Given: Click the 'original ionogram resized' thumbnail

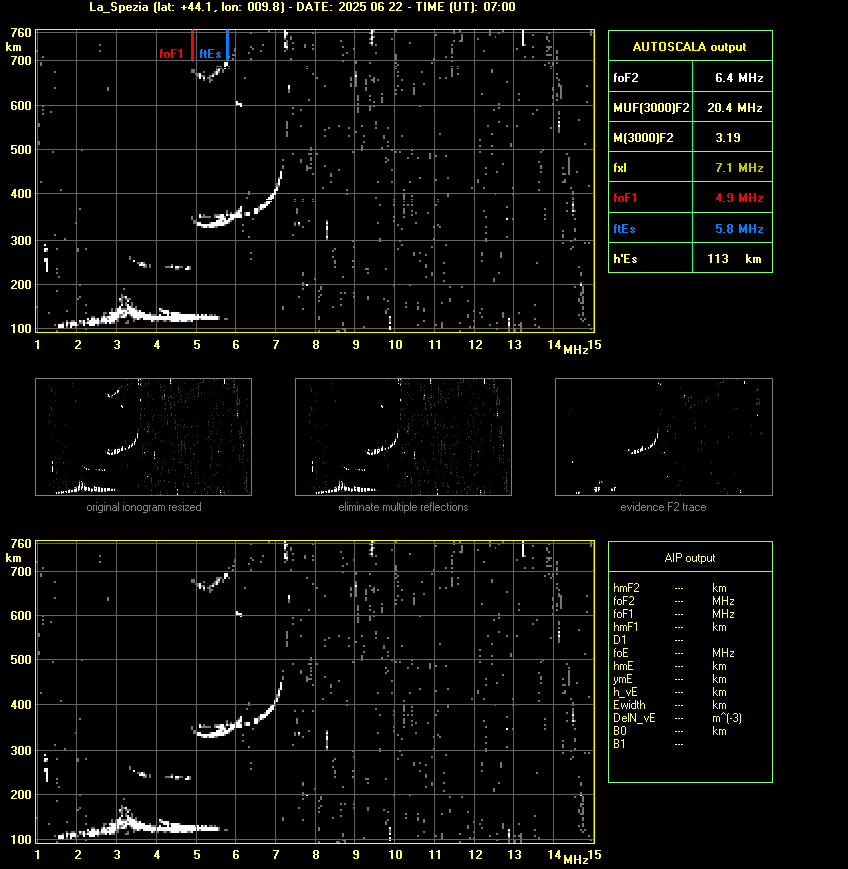Looking at the screenshot, I should [144, 437].
